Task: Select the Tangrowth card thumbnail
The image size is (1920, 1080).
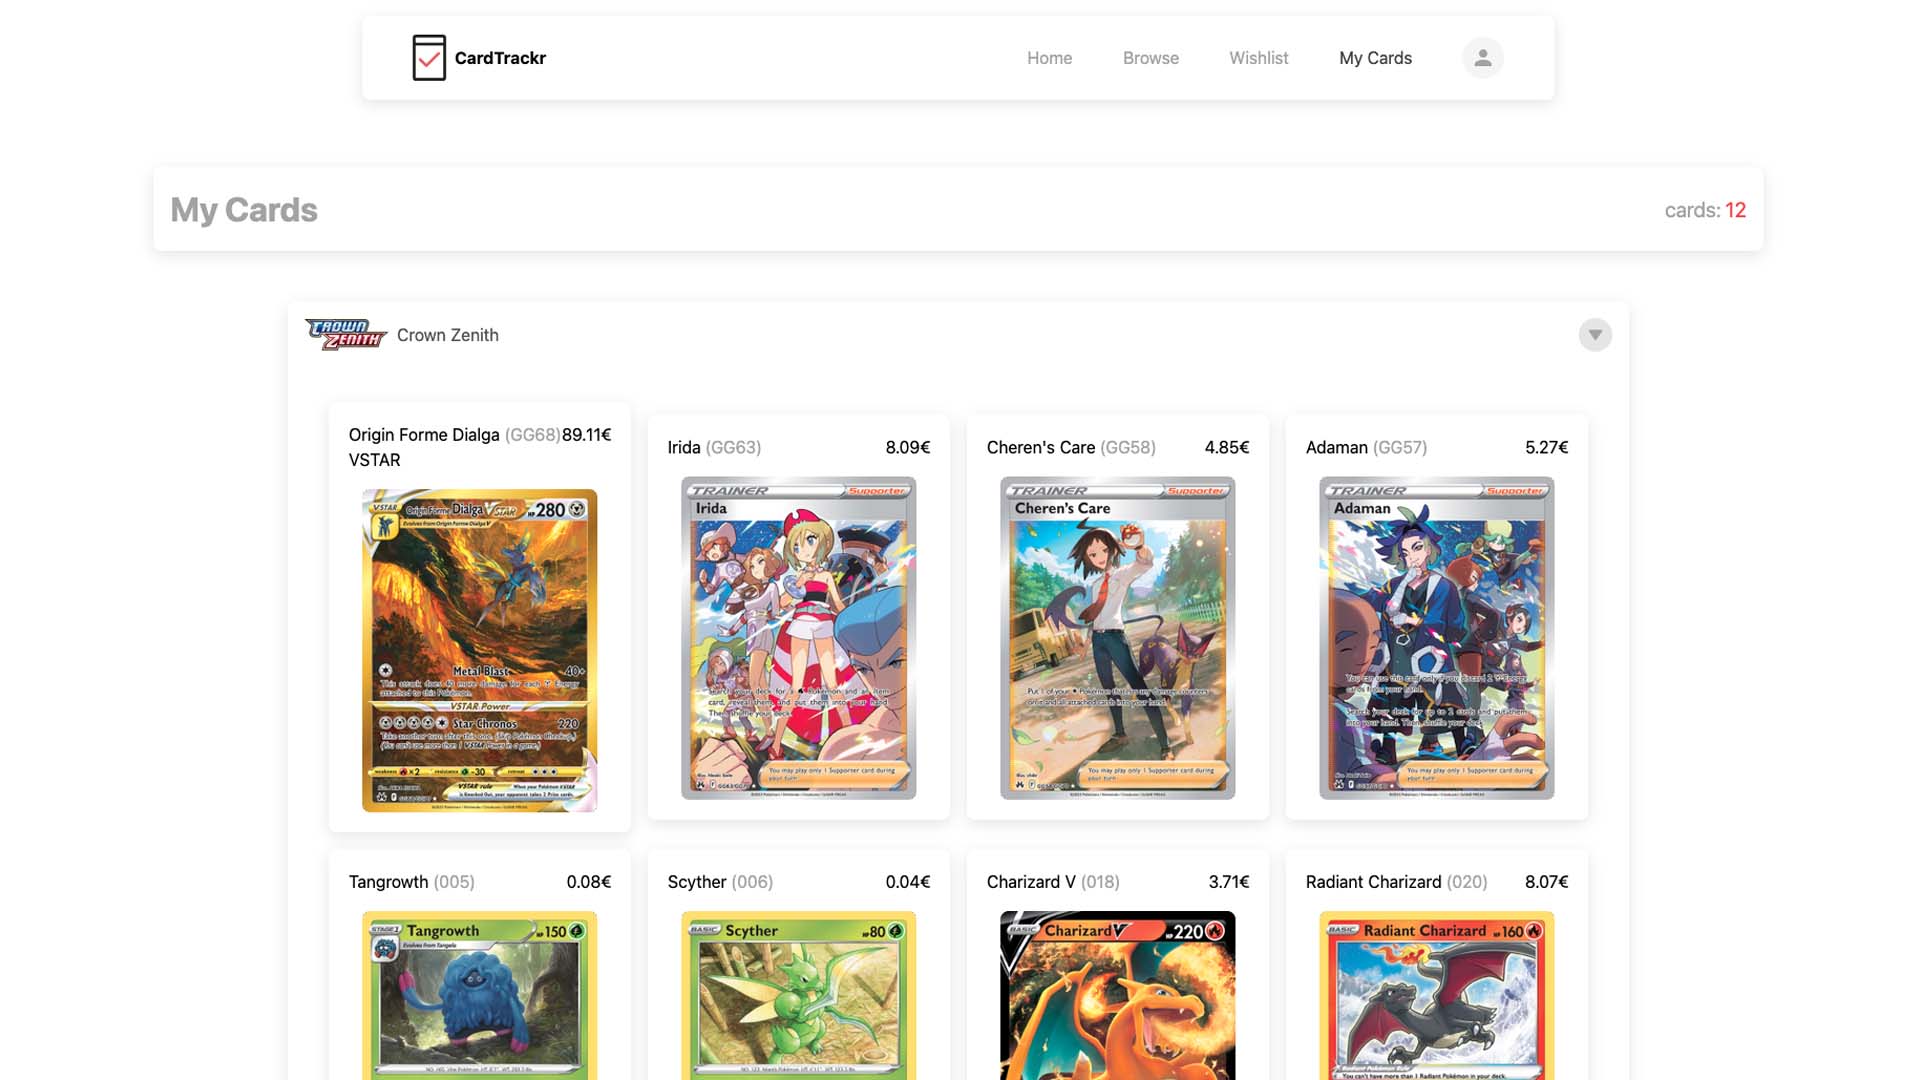Action: coord(479,995)
